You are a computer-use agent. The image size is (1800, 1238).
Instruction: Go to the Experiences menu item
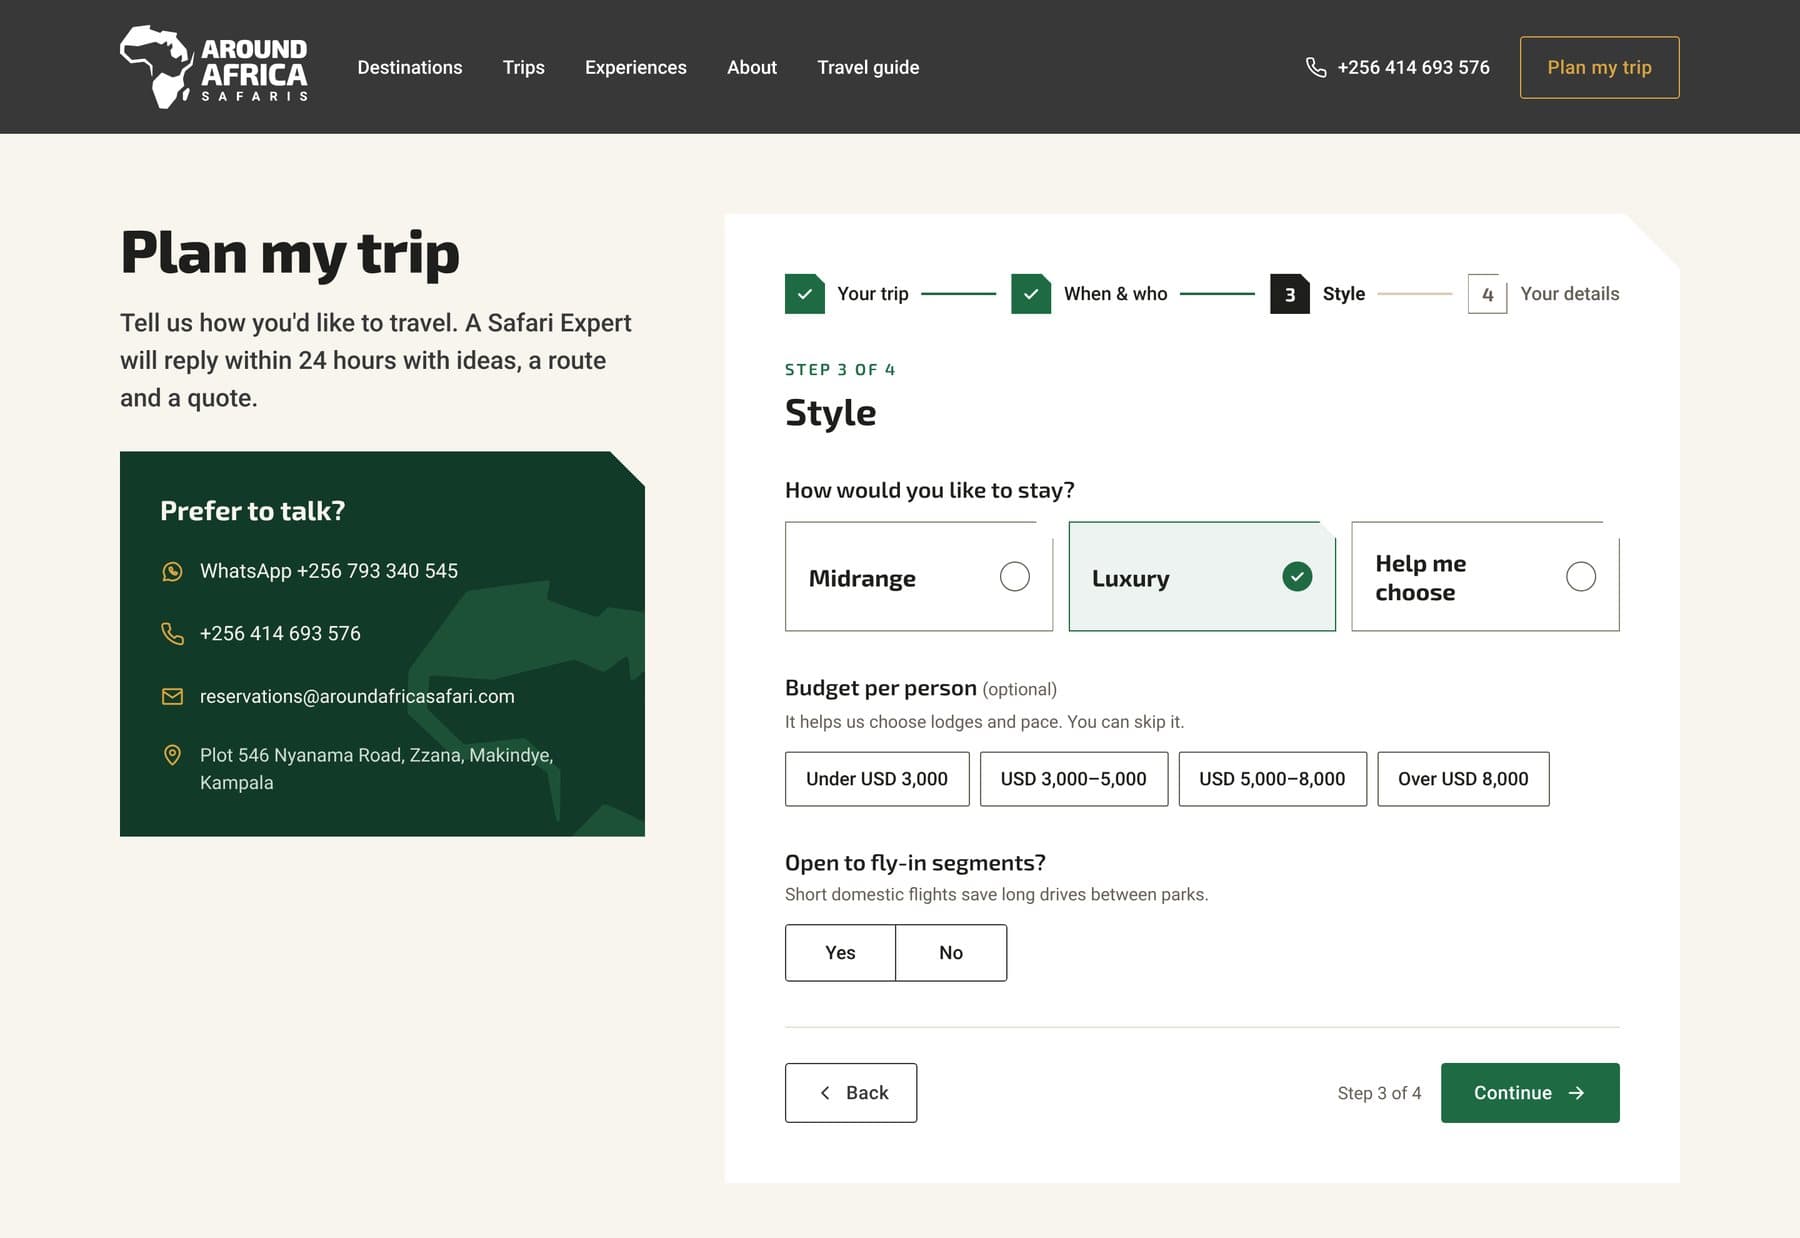pyautogui.click(x=636, y=67)
